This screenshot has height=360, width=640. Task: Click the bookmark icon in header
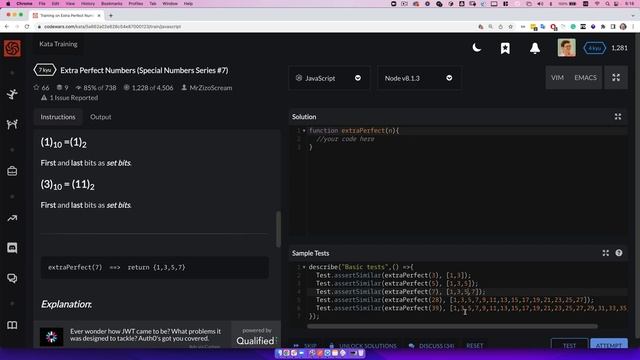coord(505,48)
